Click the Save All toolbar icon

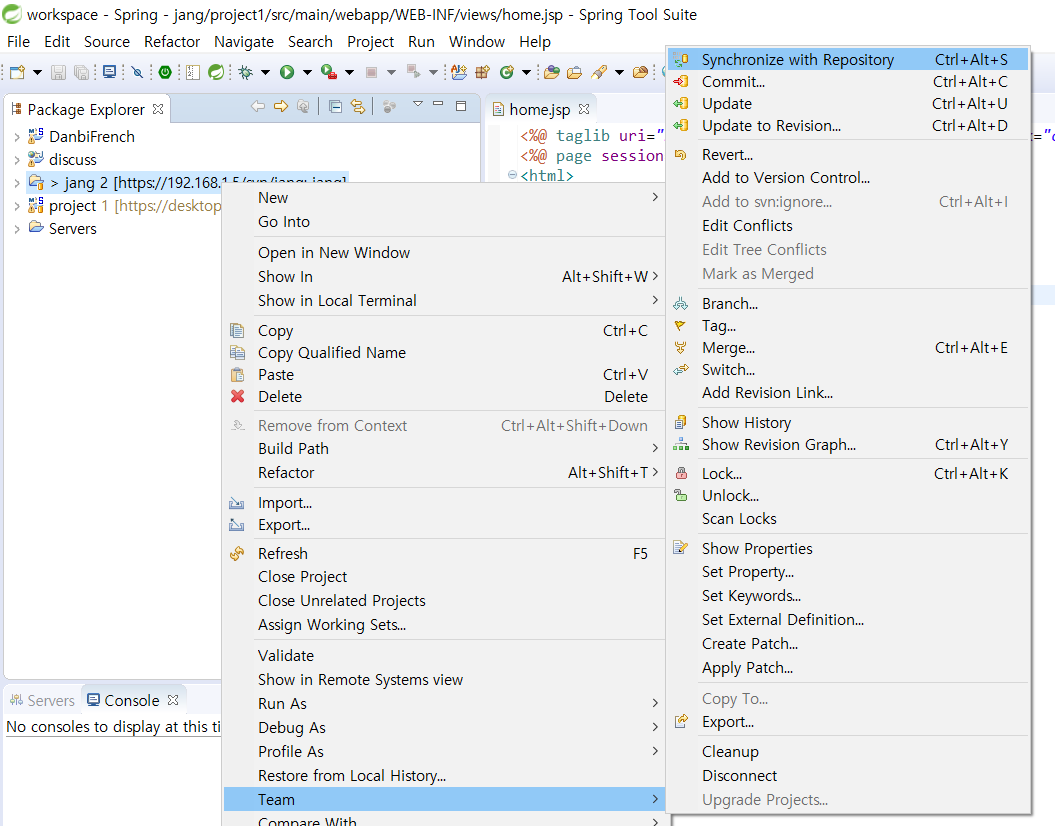click(x=81, y=72)
